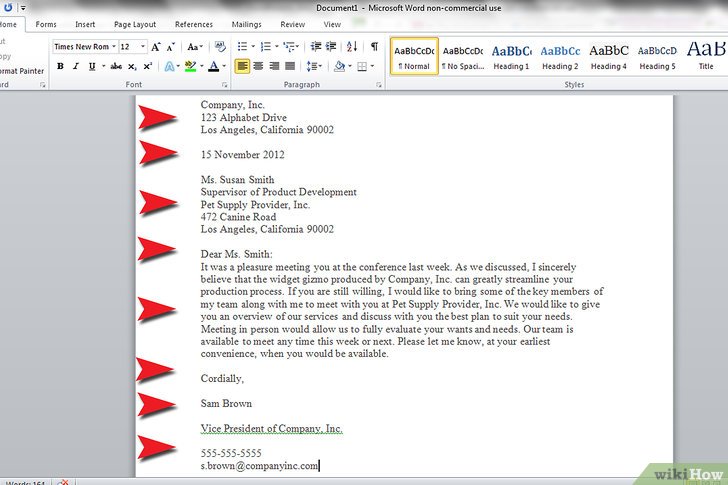Open the font name dropdown
This screenshot has width=728, height=485.
(x=114, y=46)
